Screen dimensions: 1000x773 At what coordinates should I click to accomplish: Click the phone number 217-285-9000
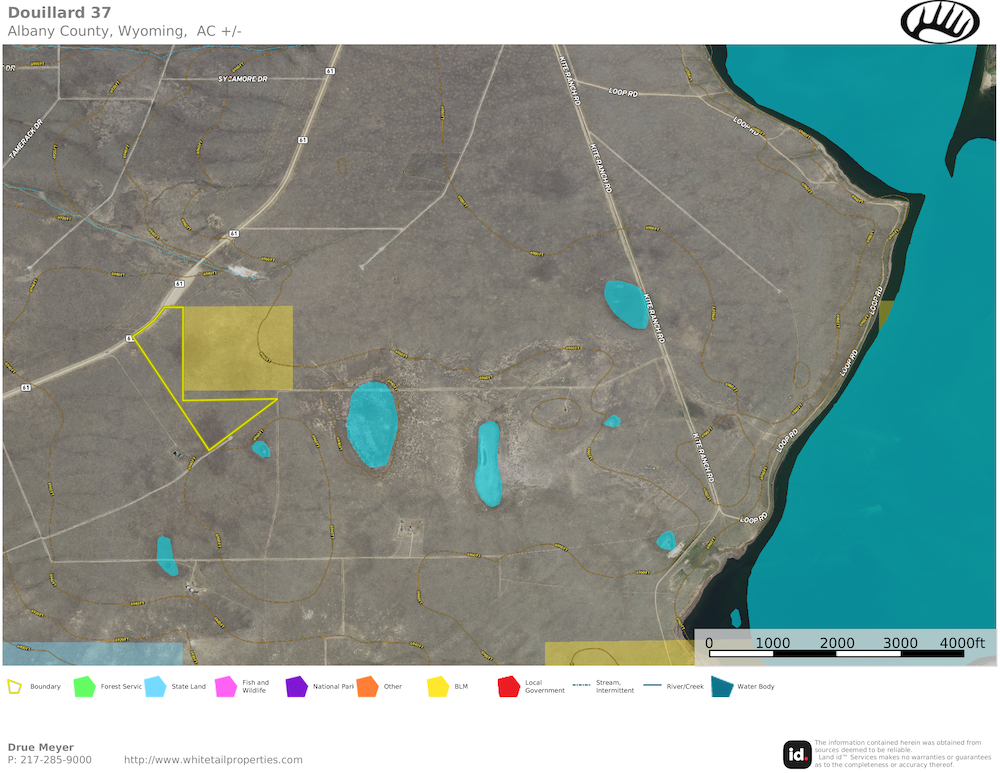coord(55,760)
